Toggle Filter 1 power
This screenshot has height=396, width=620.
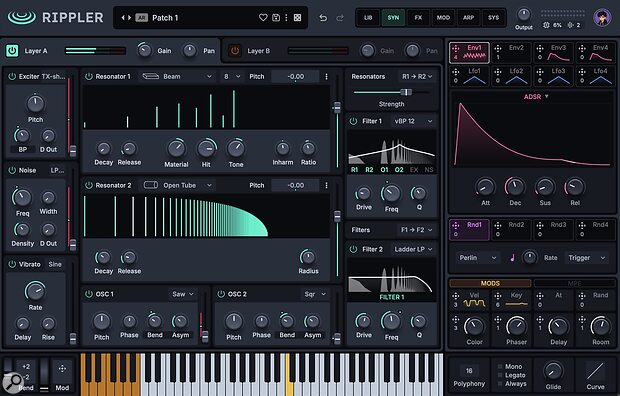click(353, 121)
